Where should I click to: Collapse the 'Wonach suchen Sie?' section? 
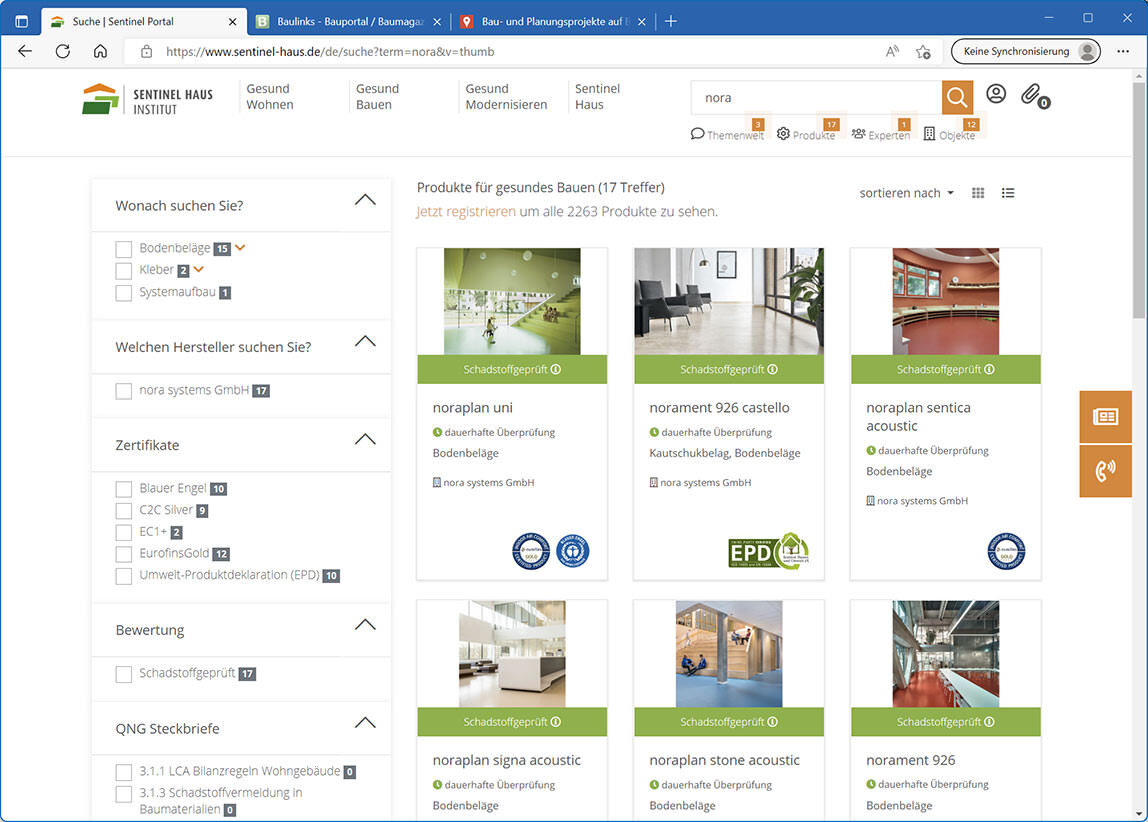coord(365,200)
